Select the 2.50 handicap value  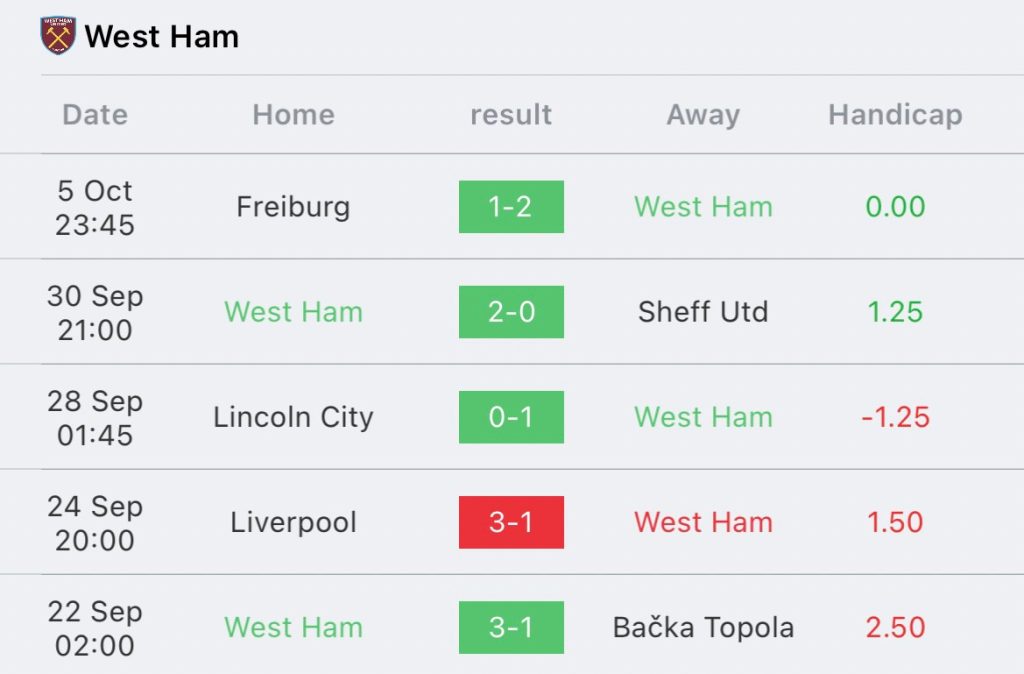point(895,628)
